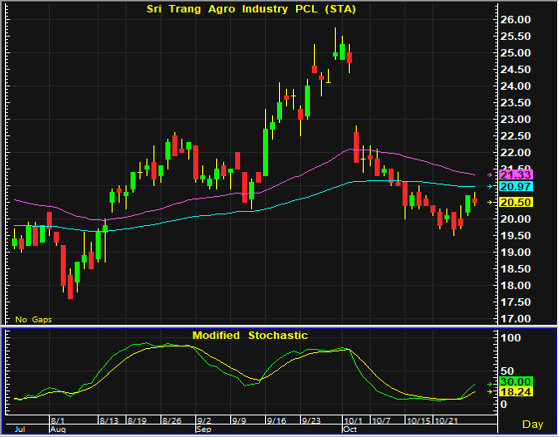Viewport: 559px width, 437px height.
Task: Select the green stochastic value 30.00
Action: [516, 382]
